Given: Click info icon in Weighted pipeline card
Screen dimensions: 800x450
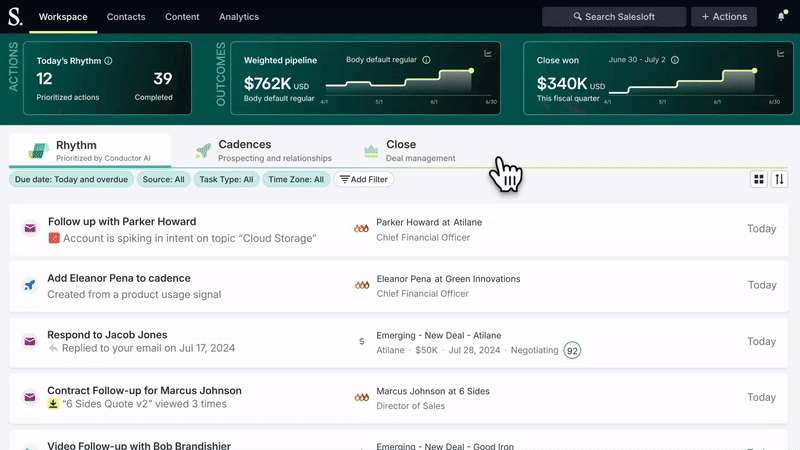Looking at the screenshot, I should (426, 60).
